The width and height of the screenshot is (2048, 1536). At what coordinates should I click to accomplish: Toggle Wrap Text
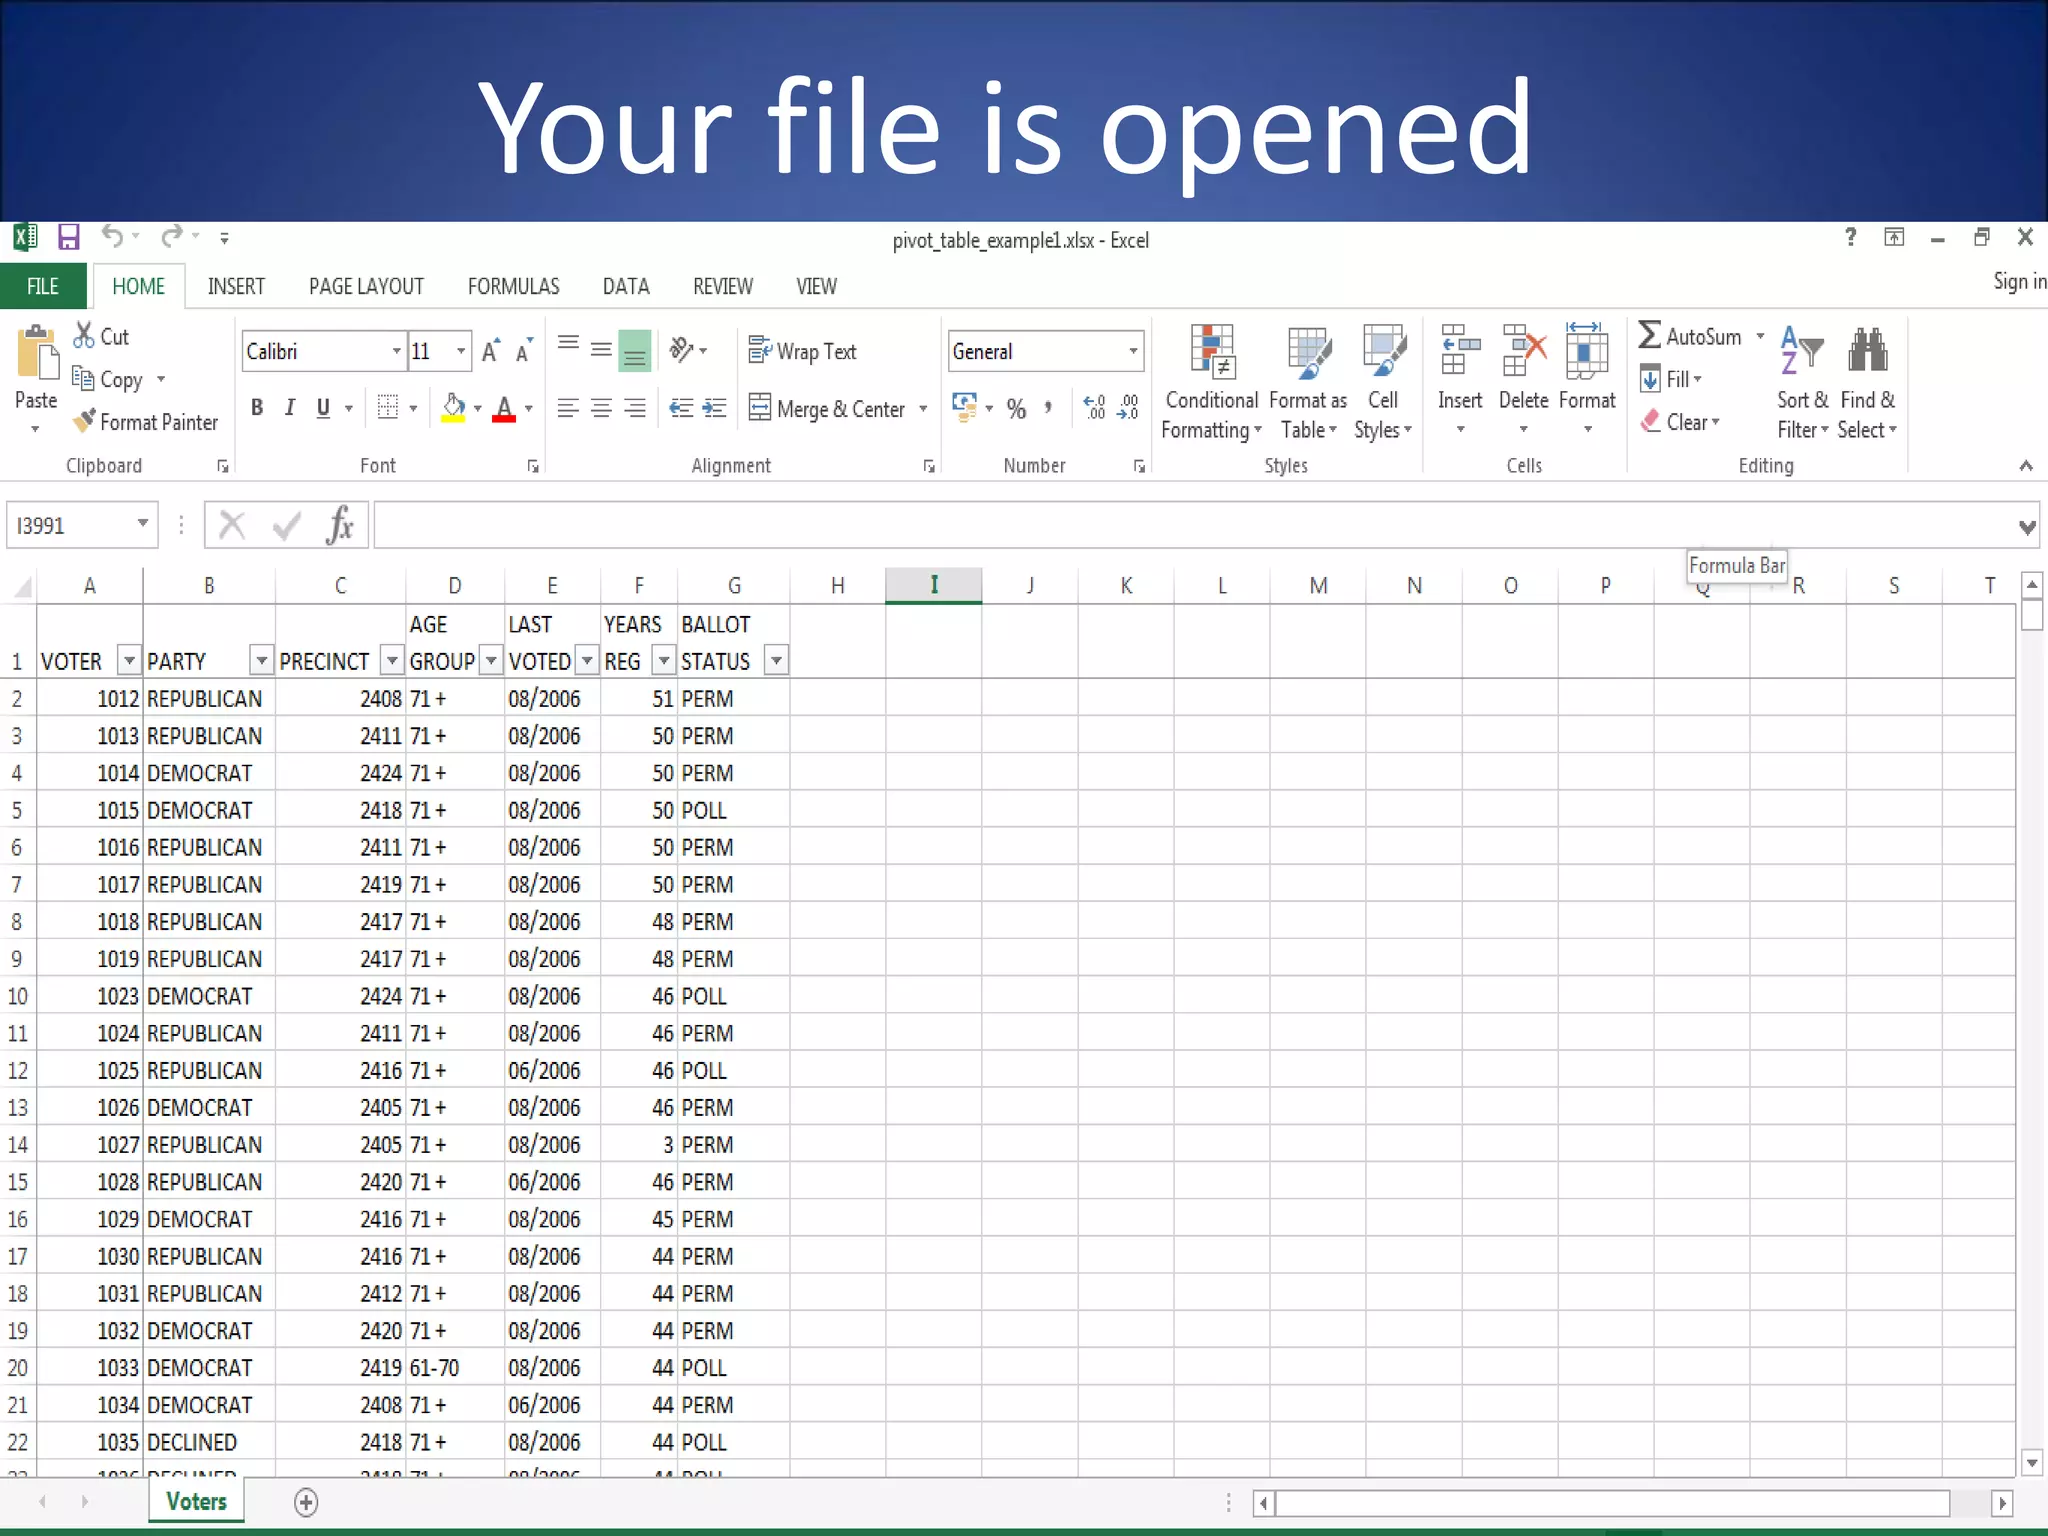(x=803, y=351)
